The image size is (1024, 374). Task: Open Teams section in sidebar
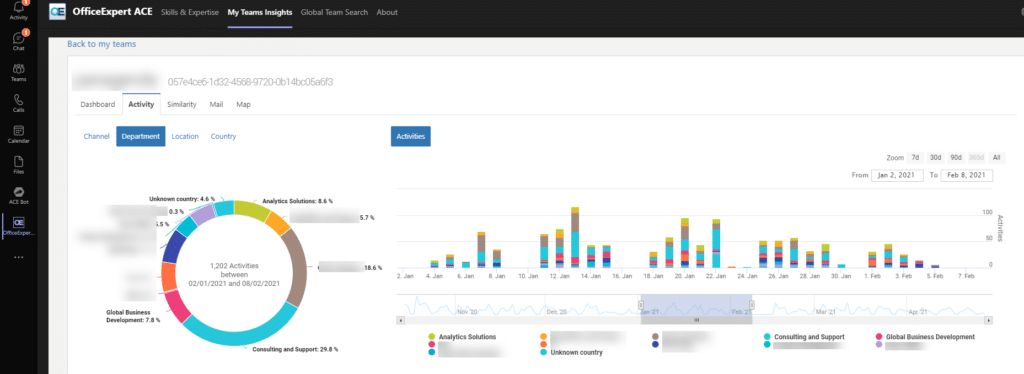18,72
